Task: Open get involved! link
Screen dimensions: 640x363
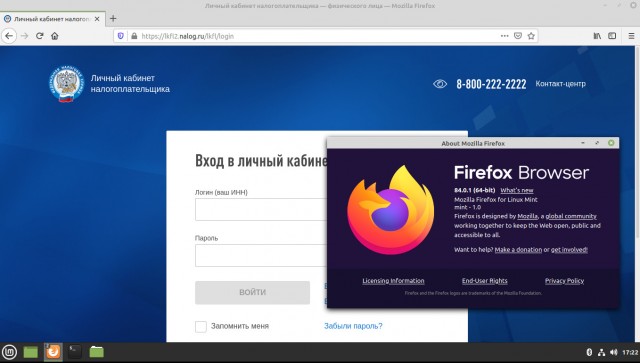Action: (569, 249)
